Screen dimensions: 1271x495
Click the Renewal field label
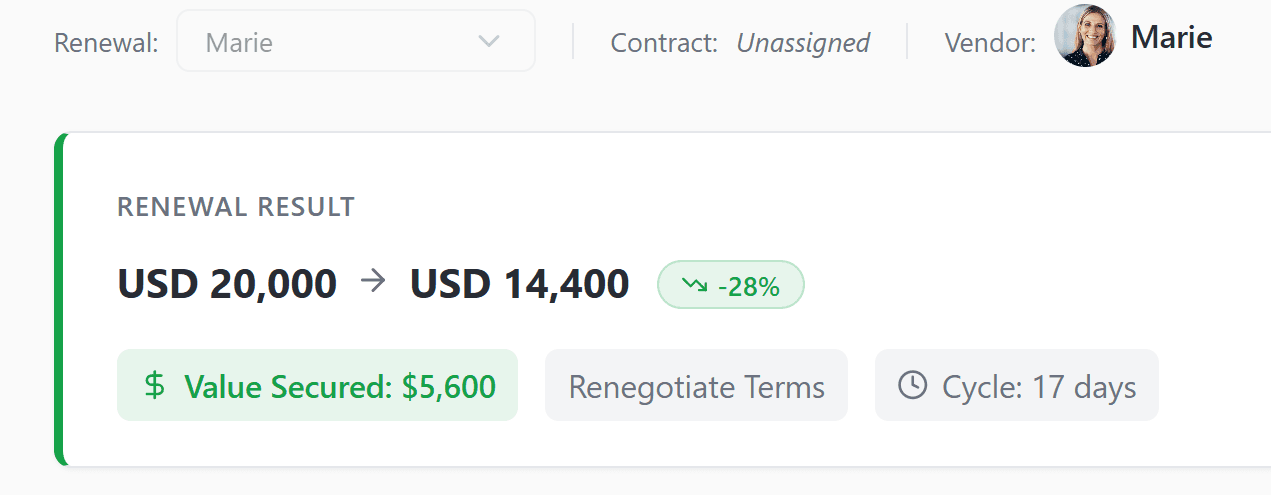106,43
